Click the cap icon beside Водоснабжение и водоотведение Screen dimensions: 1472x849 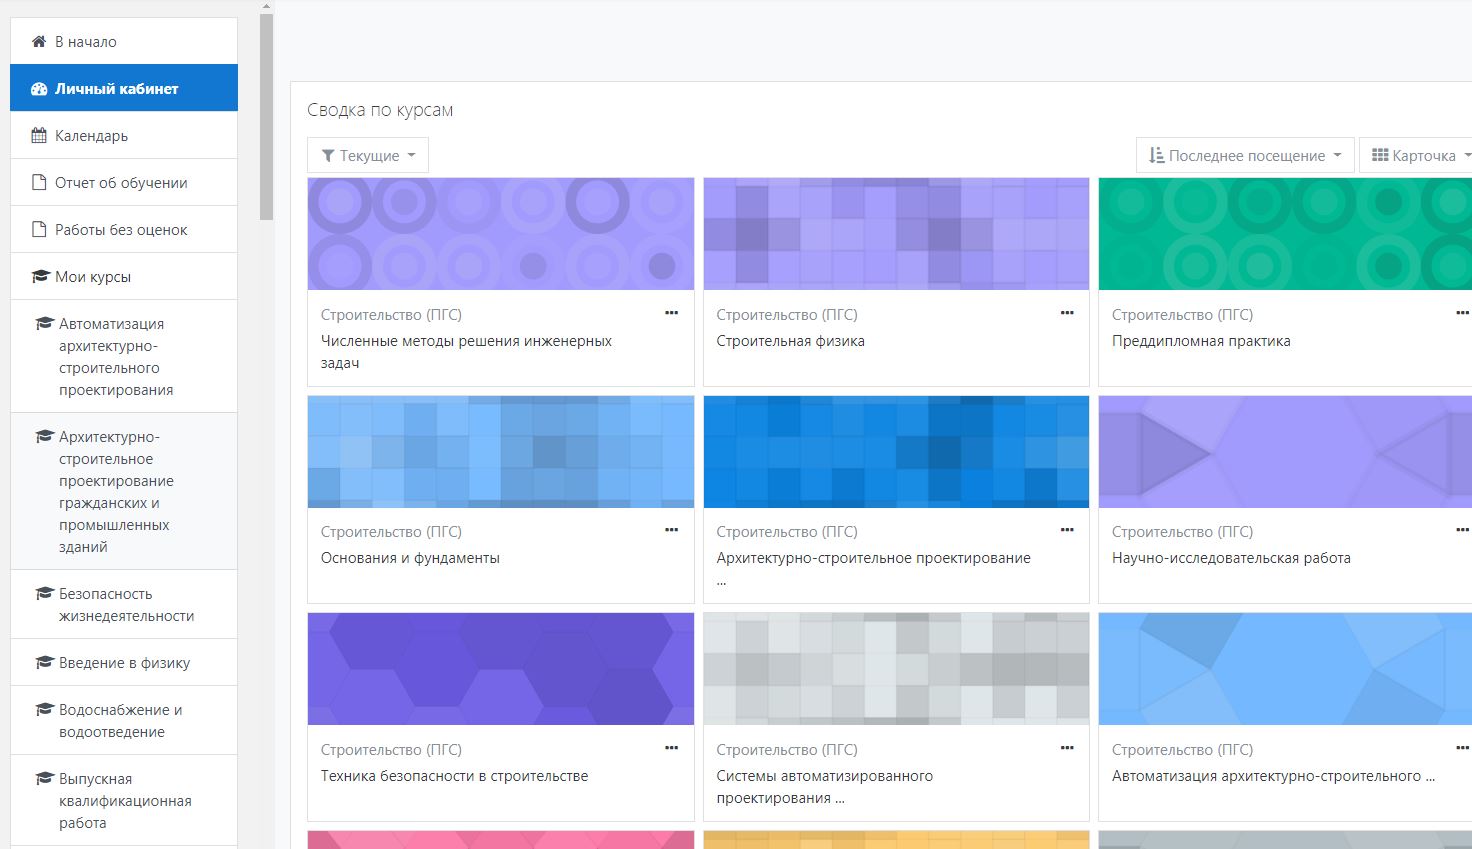click(44, 710)
